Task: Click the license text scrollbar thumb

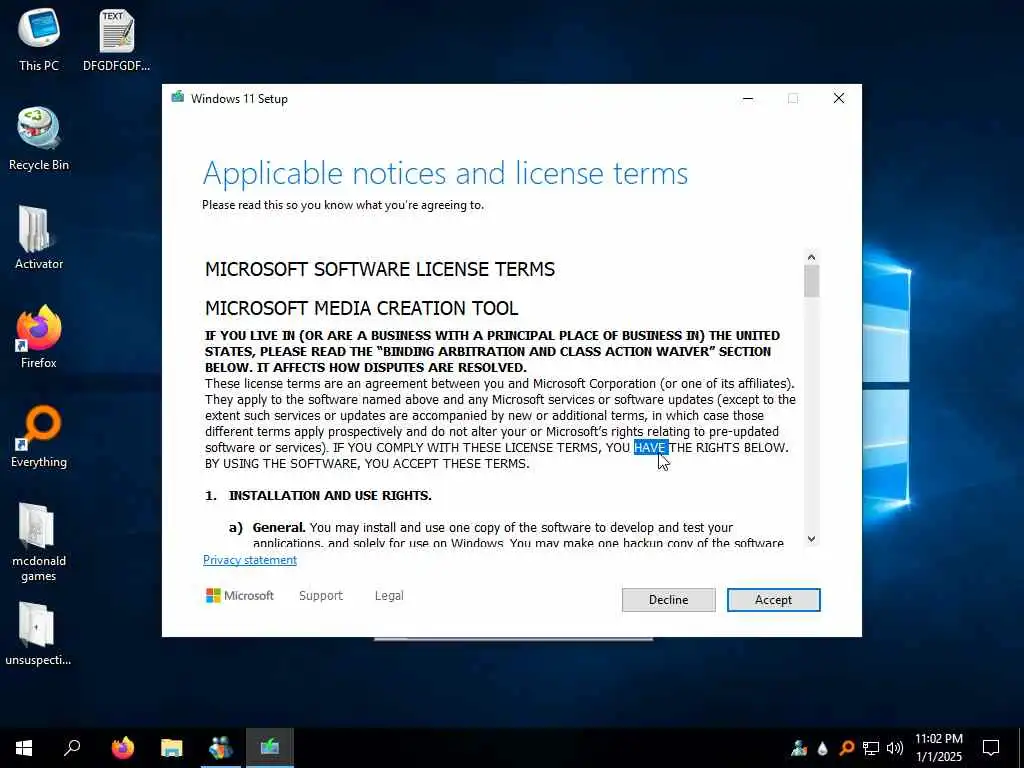Action: [811, 281]
